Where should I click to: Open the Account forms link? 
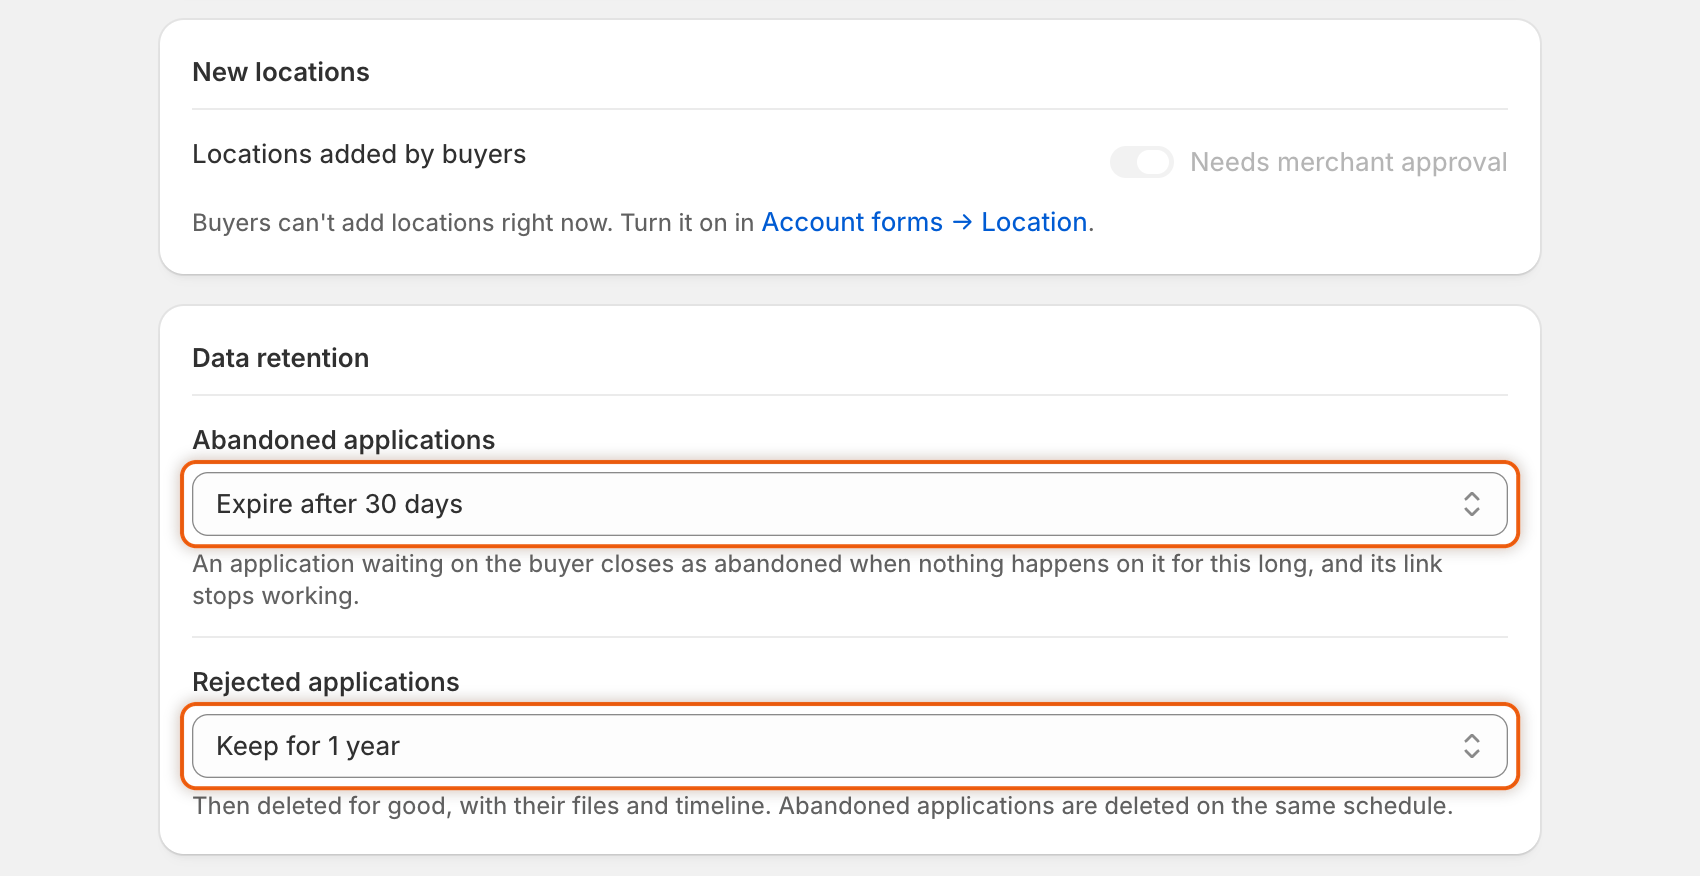click(x=852, y=222)
